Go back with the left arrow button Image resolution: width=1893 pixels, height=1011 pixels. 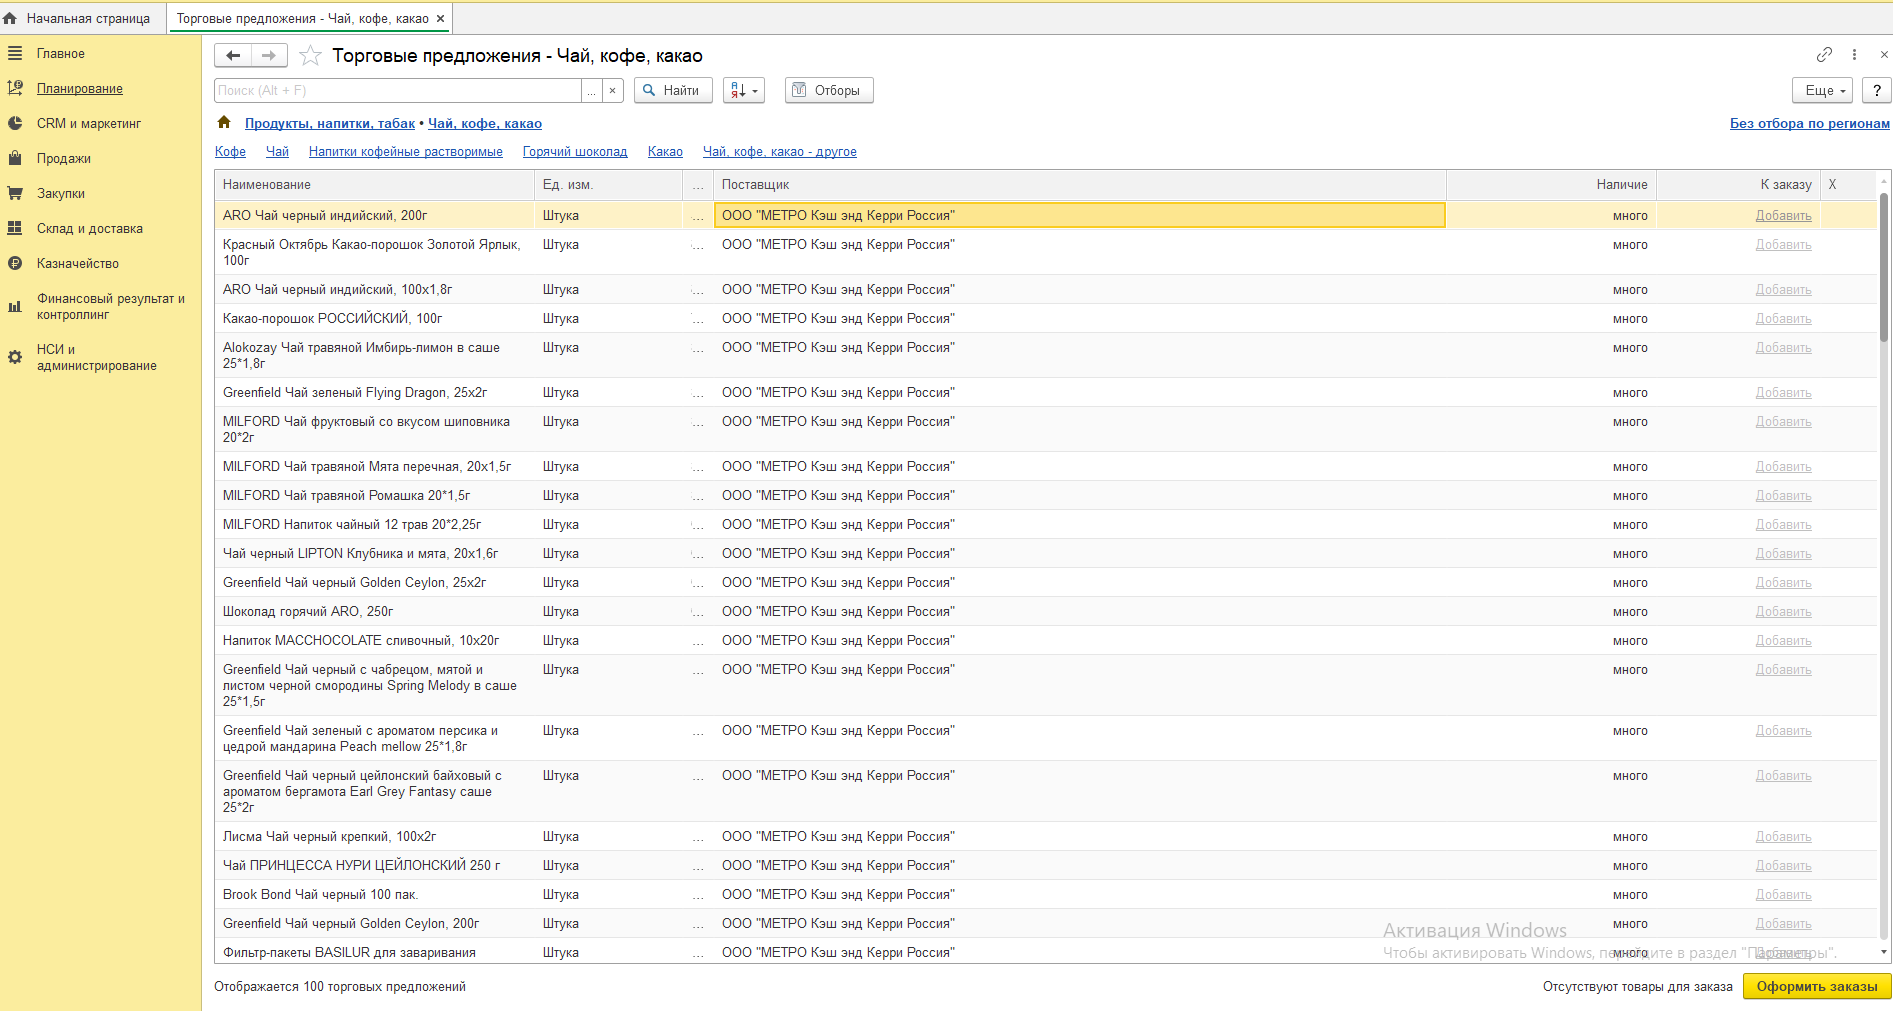pos(233,56)
